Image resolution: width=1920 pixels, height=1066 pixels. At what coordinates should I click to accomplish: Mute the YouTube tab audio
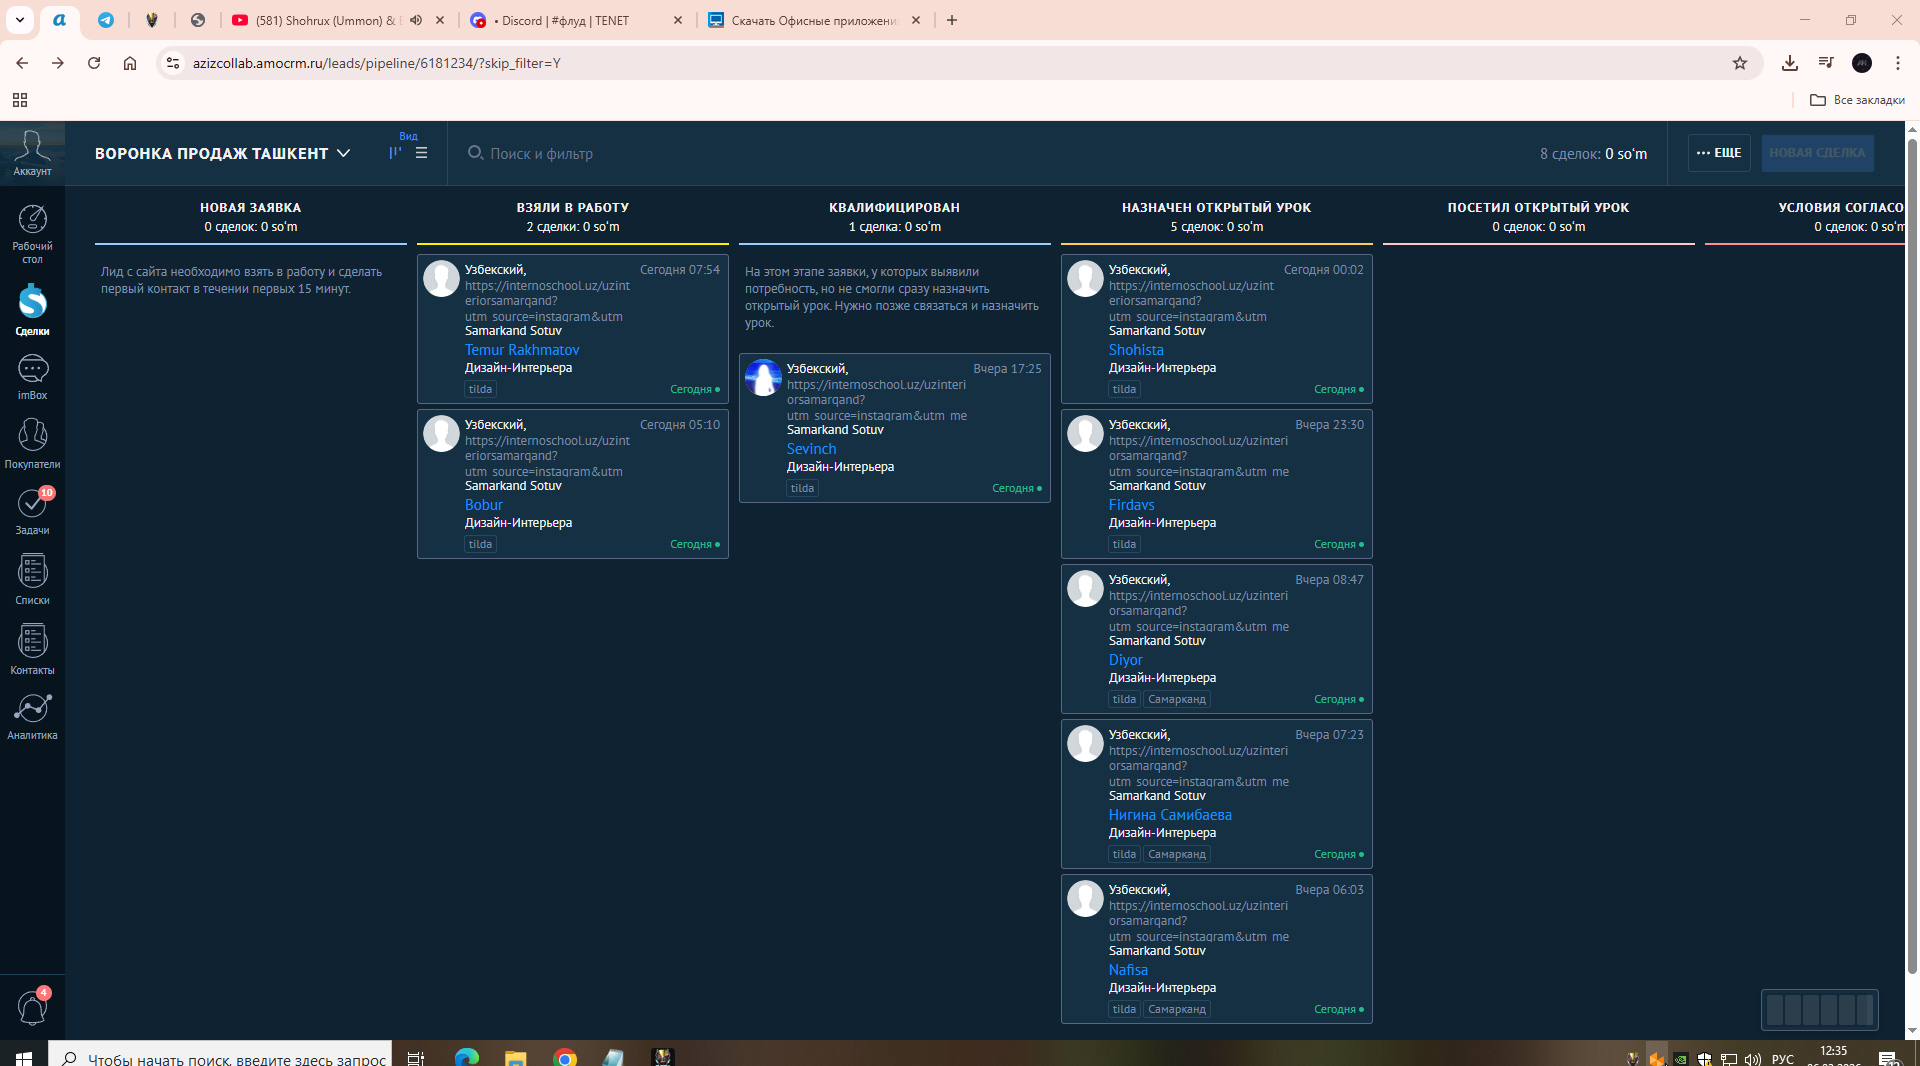coord(416,20)
